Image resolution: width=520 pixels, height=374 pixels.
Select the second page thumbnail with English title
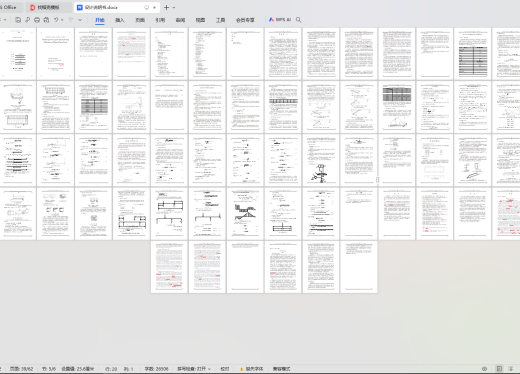55,54
